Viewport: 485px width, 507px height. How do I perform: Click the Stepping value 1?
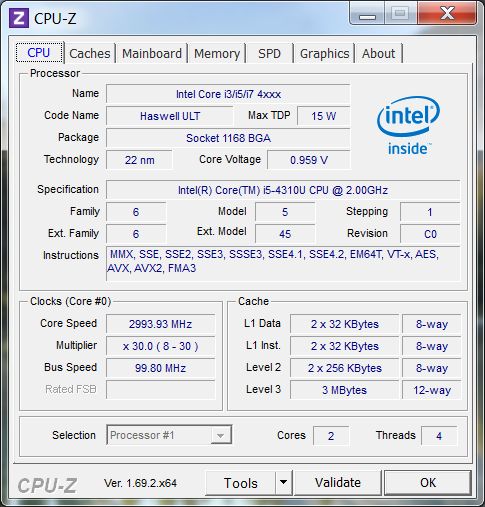pyautogui.click(x=430, y=212)
